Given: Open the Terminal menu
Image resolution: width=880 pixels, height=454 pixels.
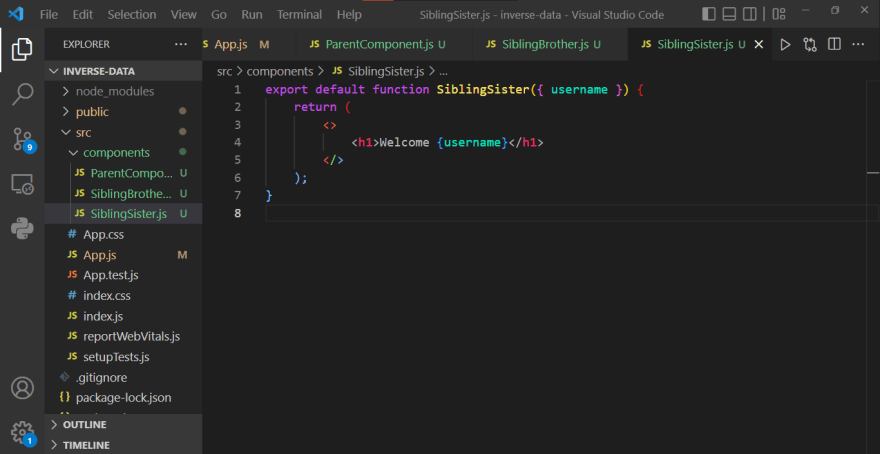Looking at the screenshot, I should (300, 15).
